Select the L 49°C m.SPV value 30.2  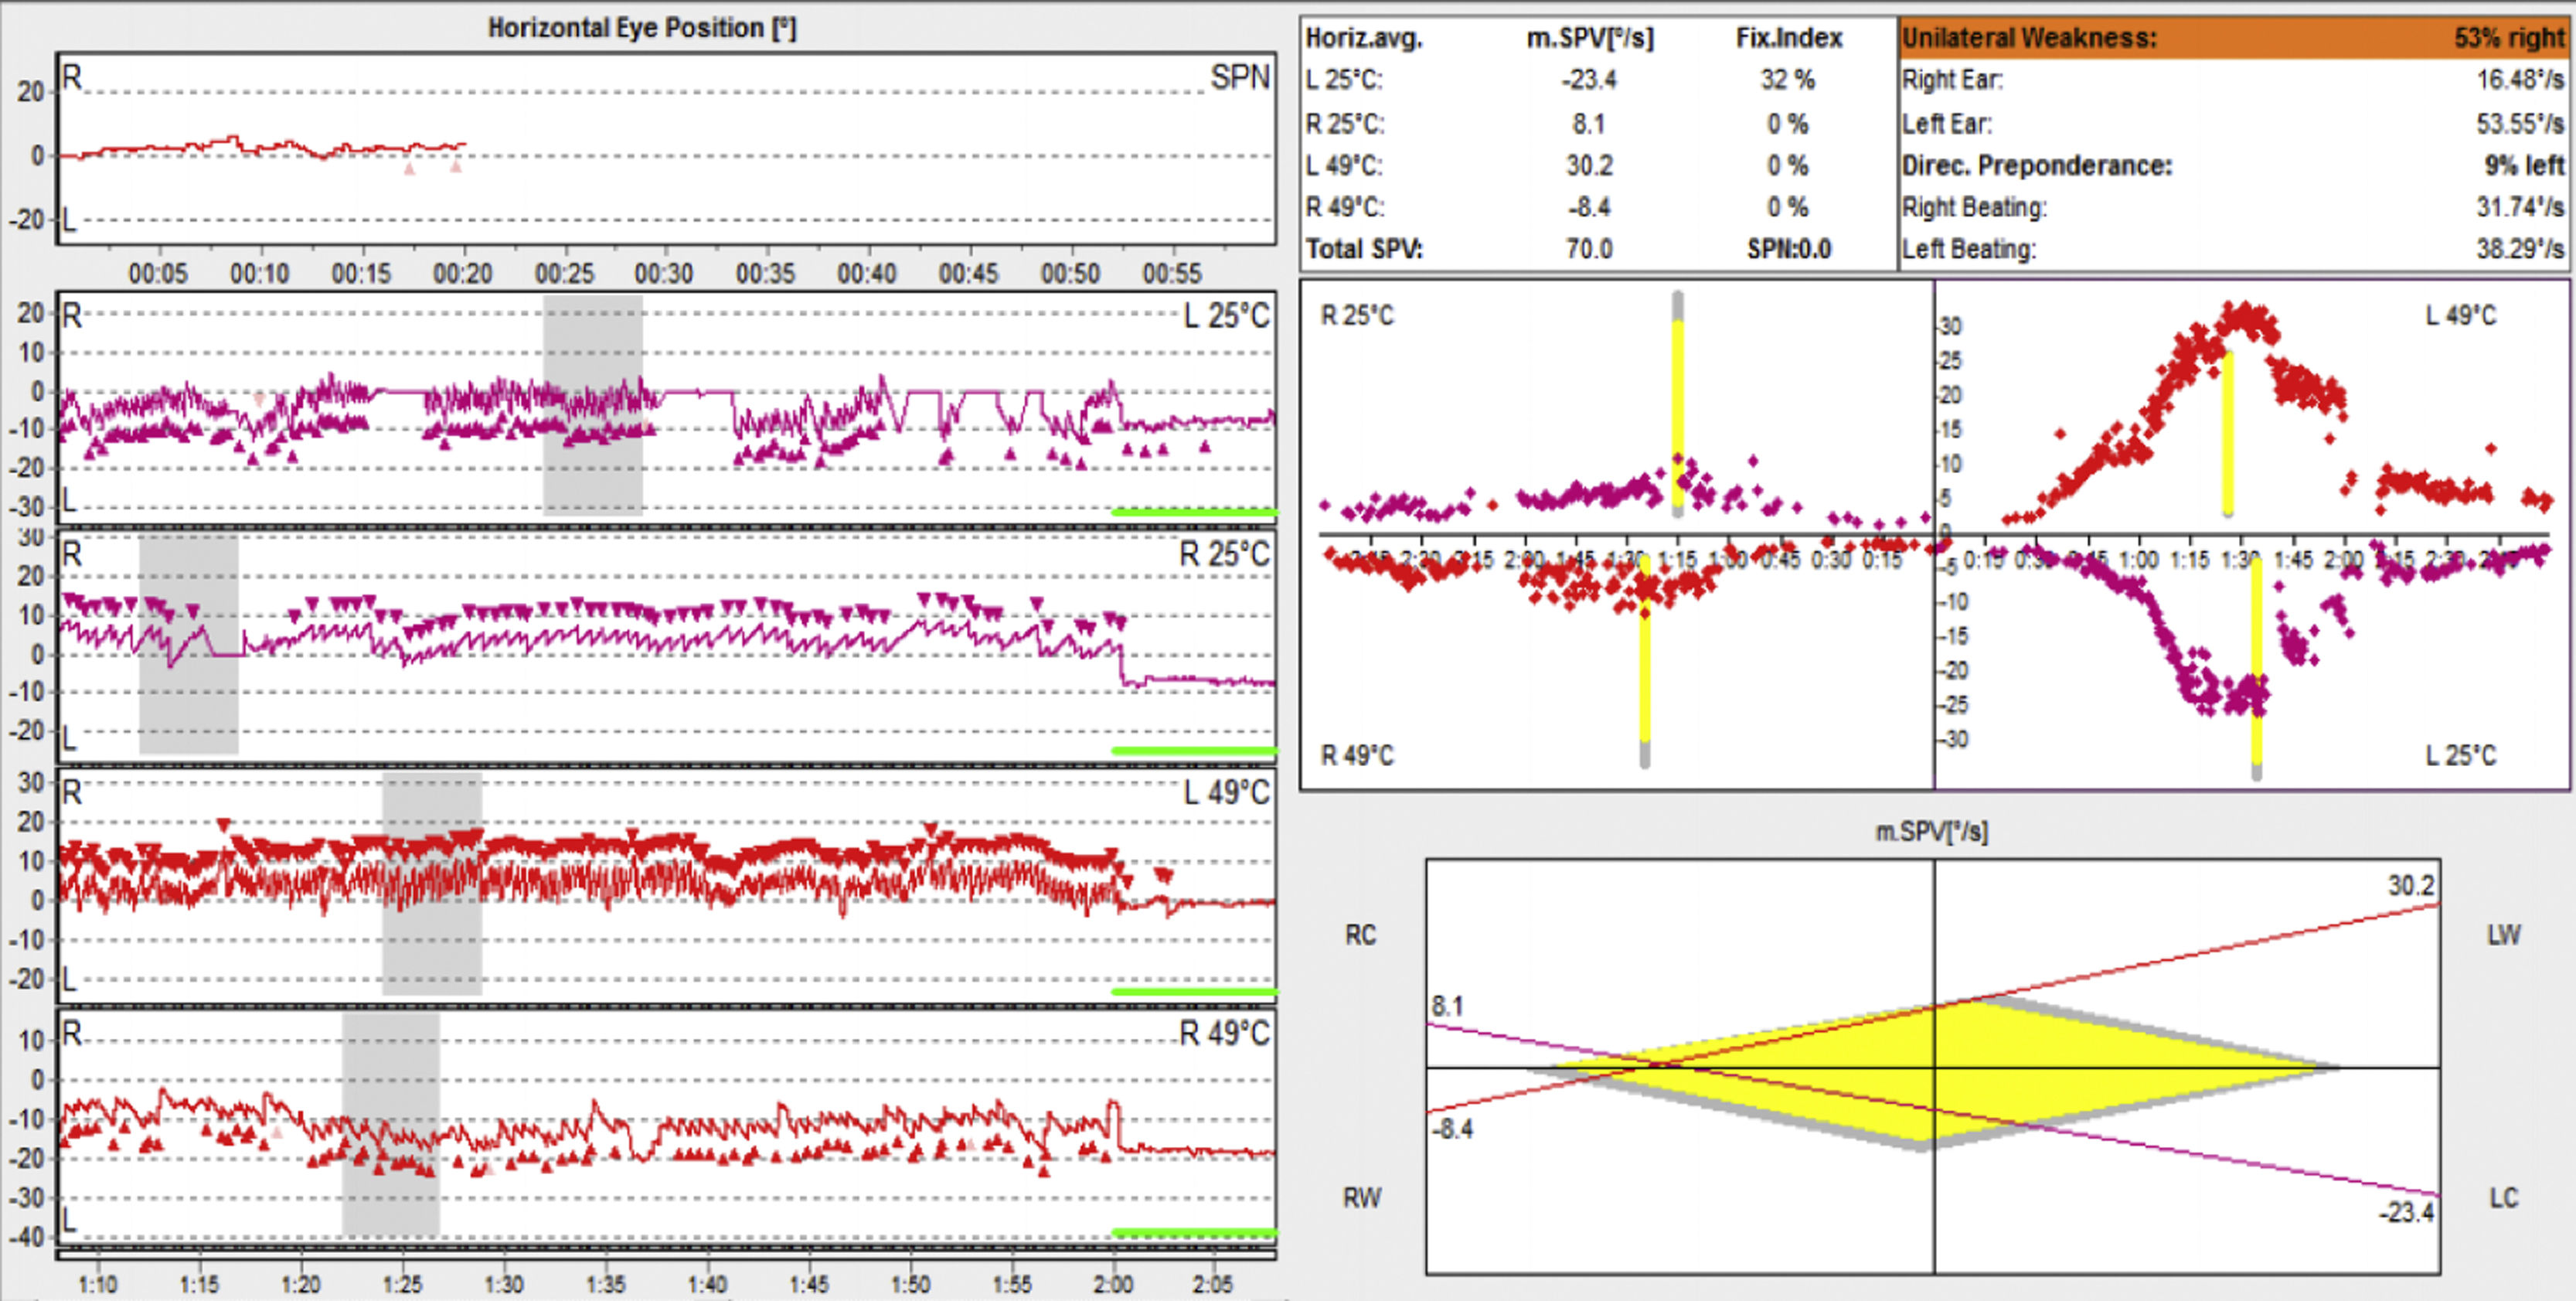coord(1589,165)
